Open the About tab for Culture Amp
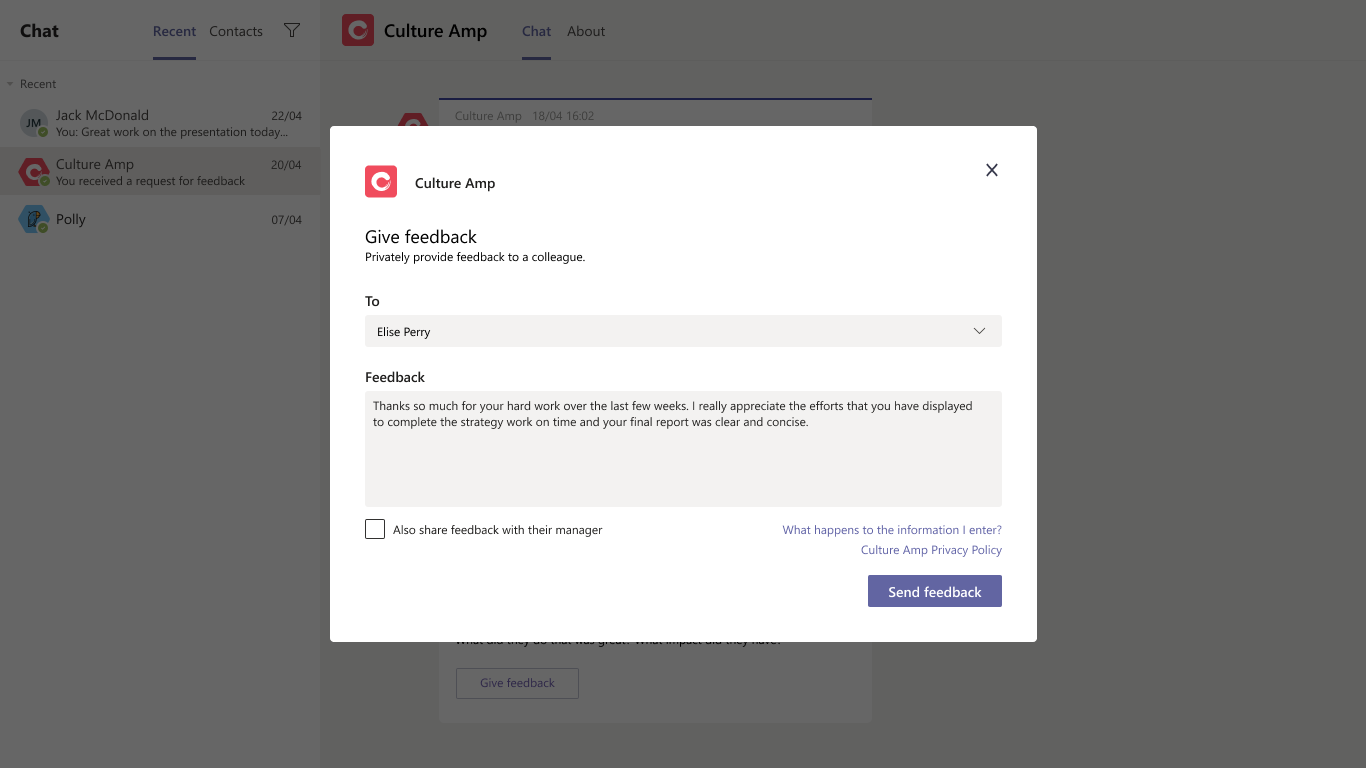 coord(586,31)
